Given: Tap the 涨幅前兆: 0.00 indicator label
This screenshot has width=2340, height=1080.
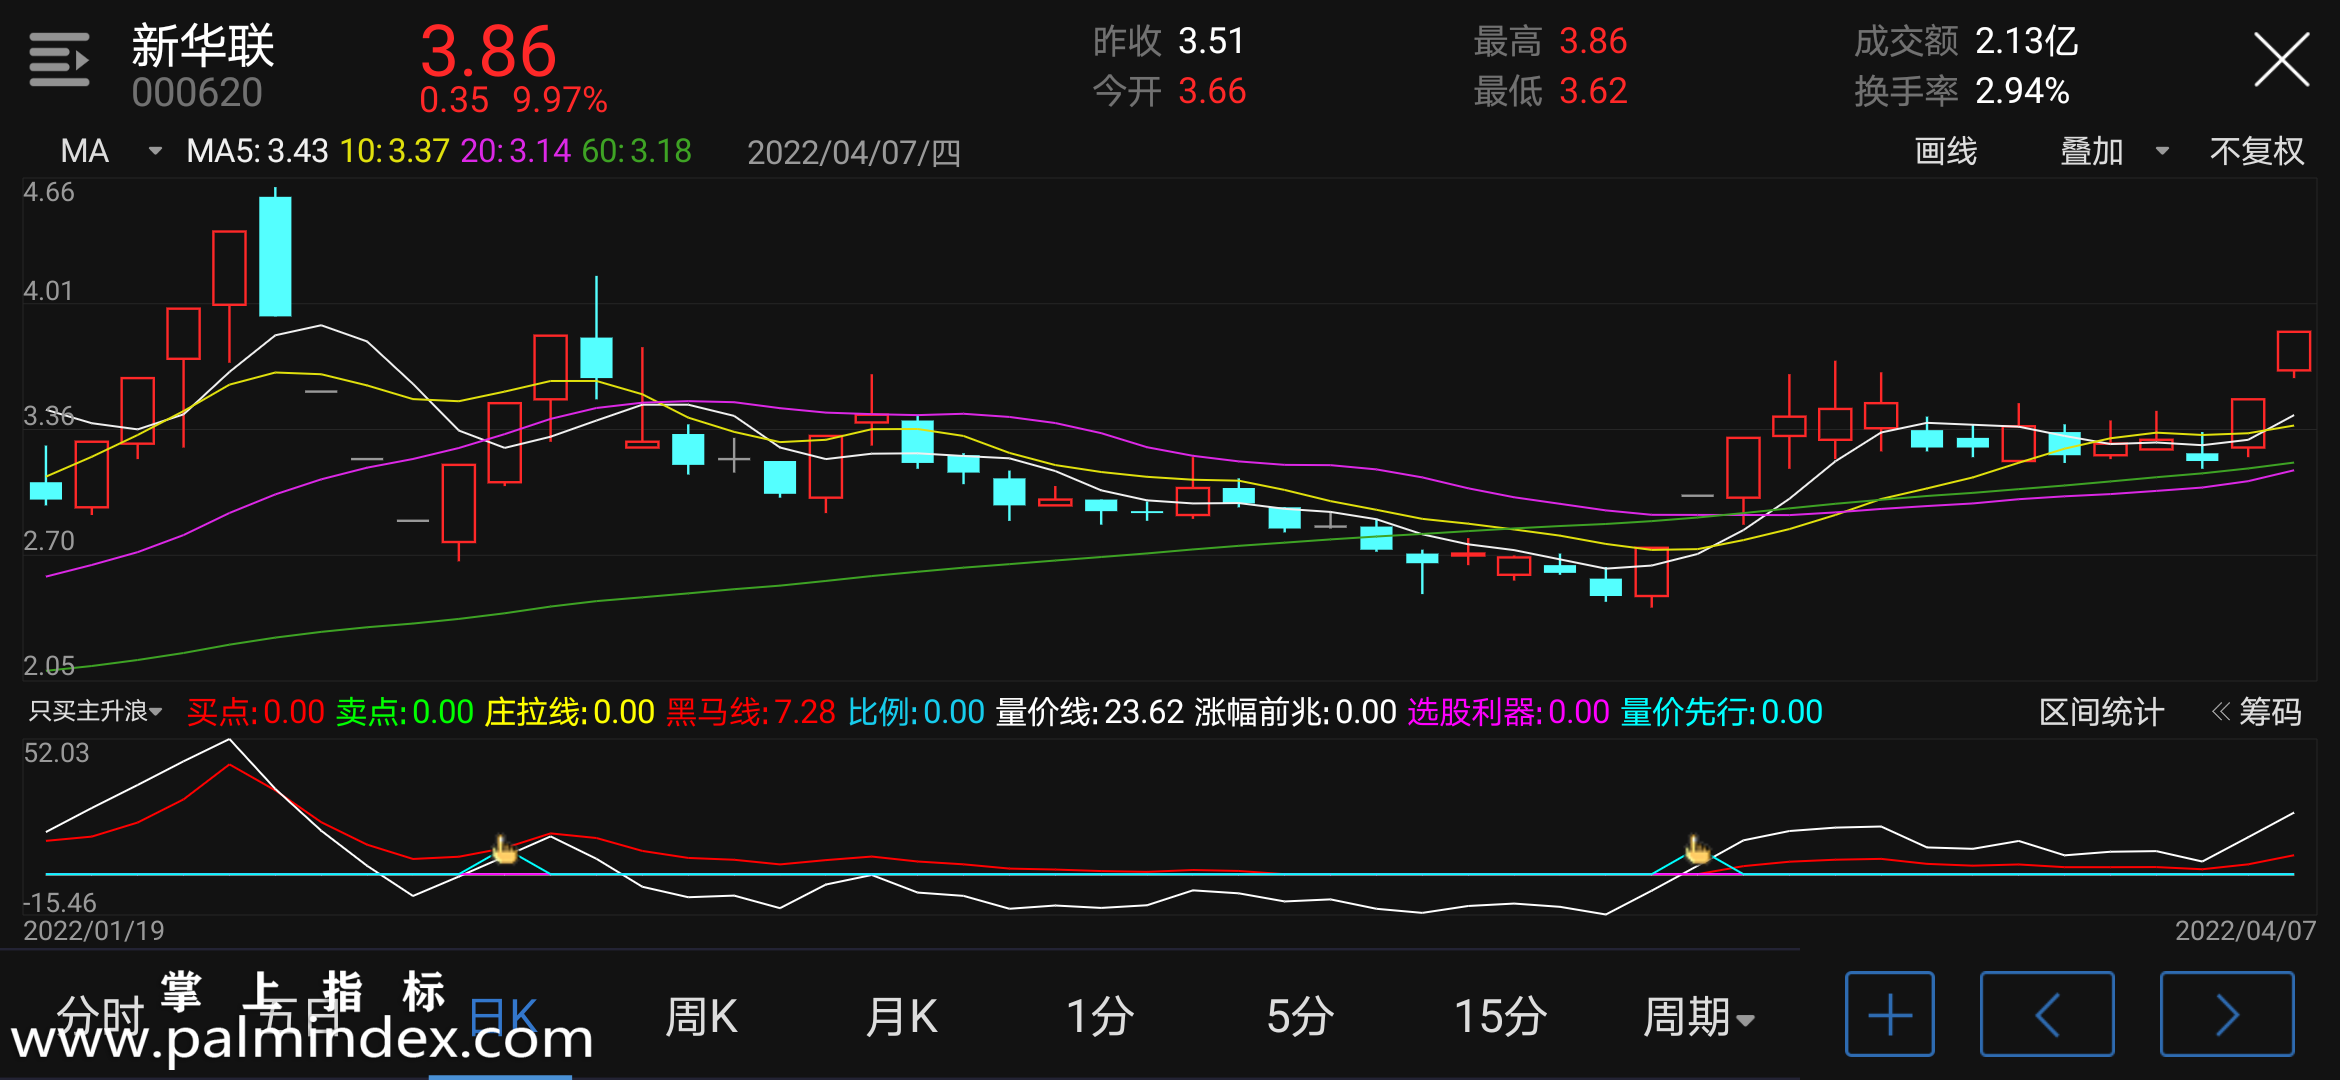Looking at the screenshot, I should click(x=1296, y=712).
